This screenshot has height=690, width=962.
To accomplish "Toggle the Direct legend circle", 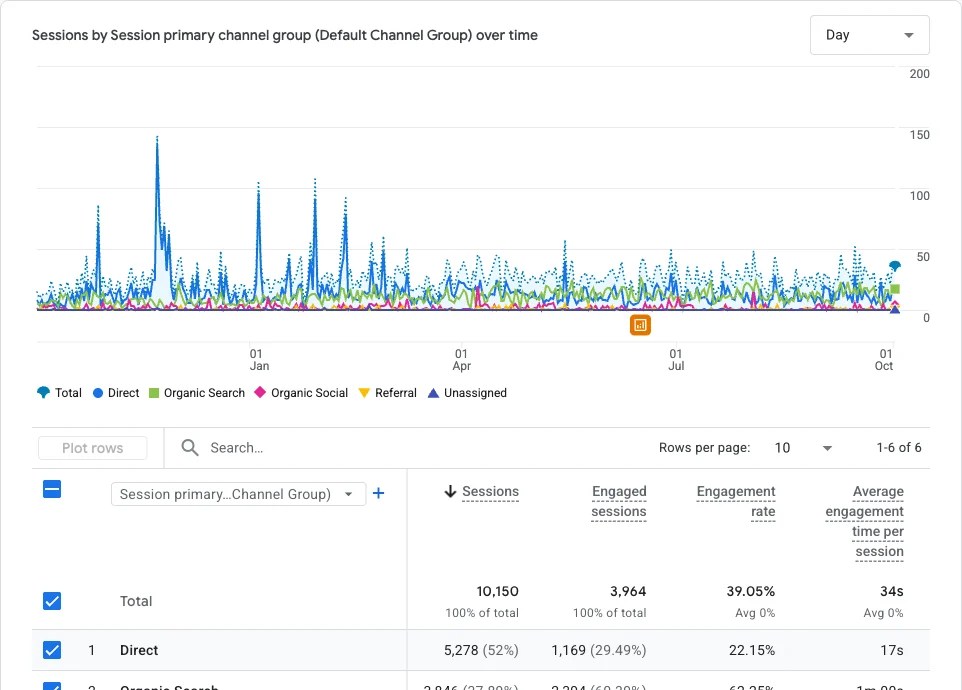I will 98,393.
